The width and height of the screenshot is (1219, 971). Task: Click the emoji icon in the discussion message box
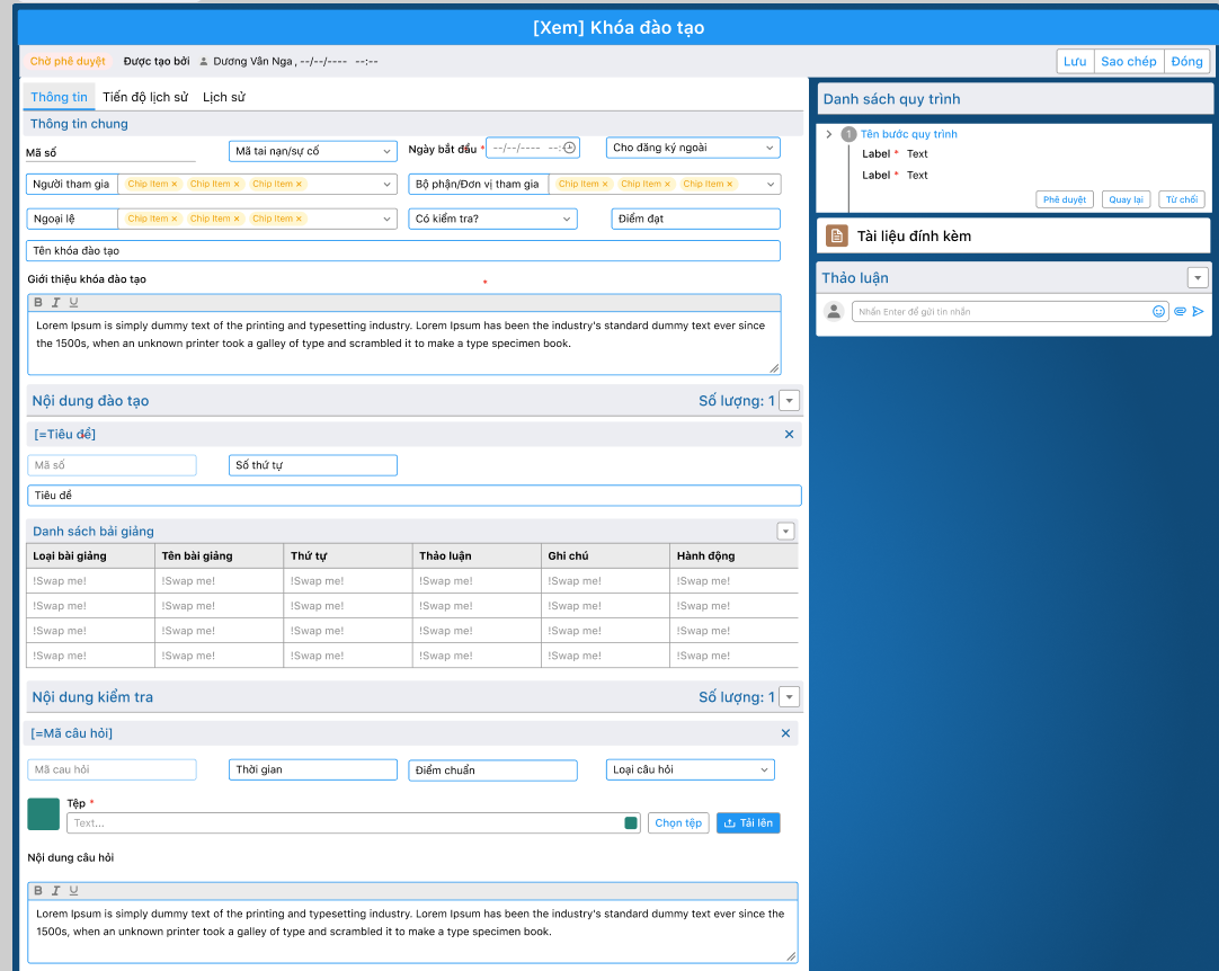click(x=1159, y=312)
